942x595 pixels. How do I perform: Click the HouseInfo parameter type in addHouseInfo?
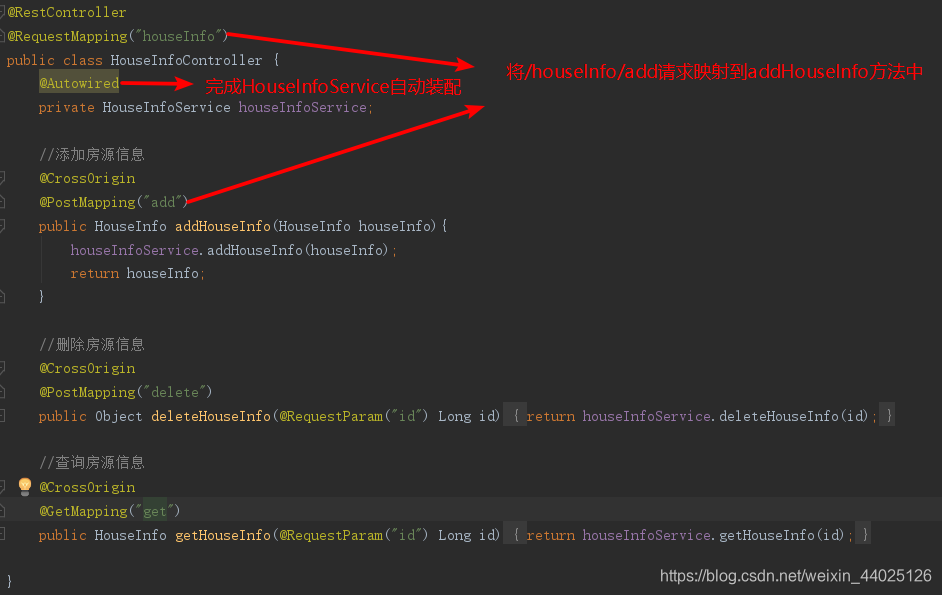(314, 226)
